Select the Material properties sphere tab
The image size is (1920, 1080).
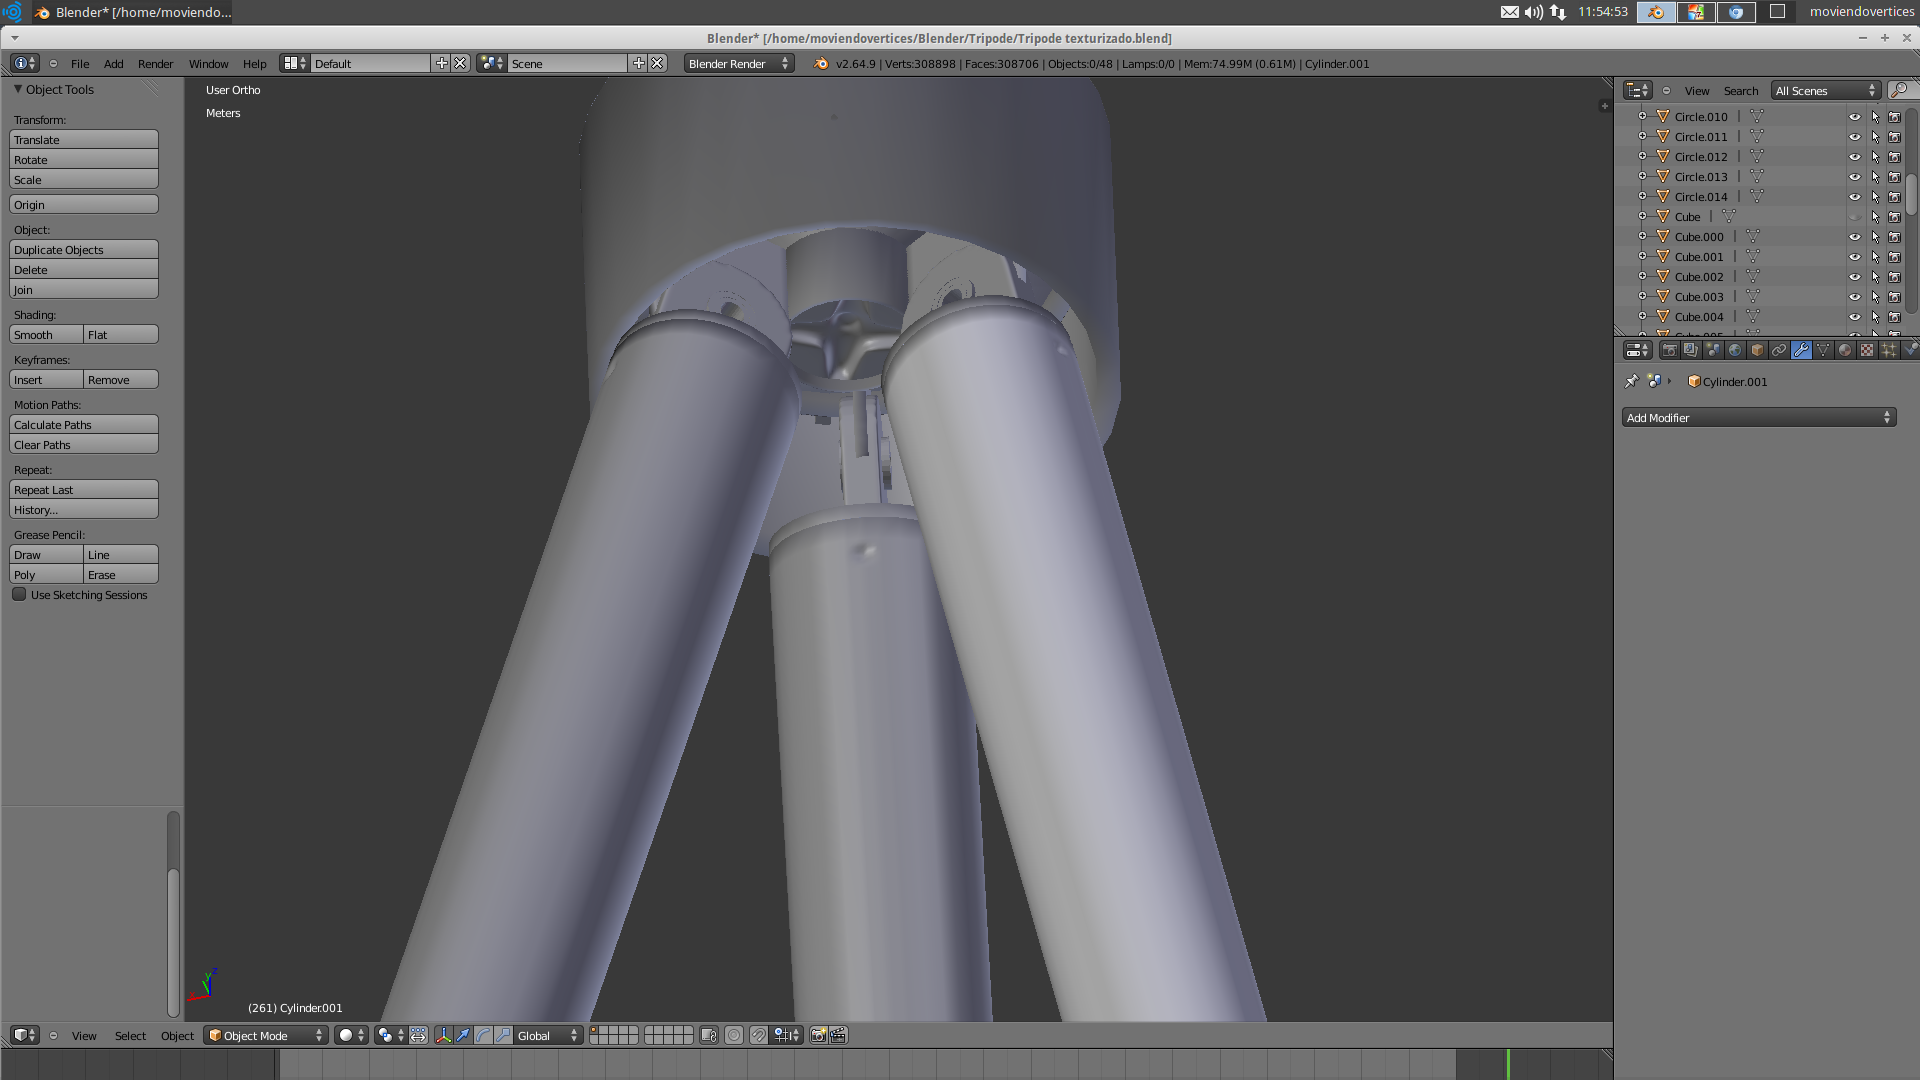[x=1845, y=350]
